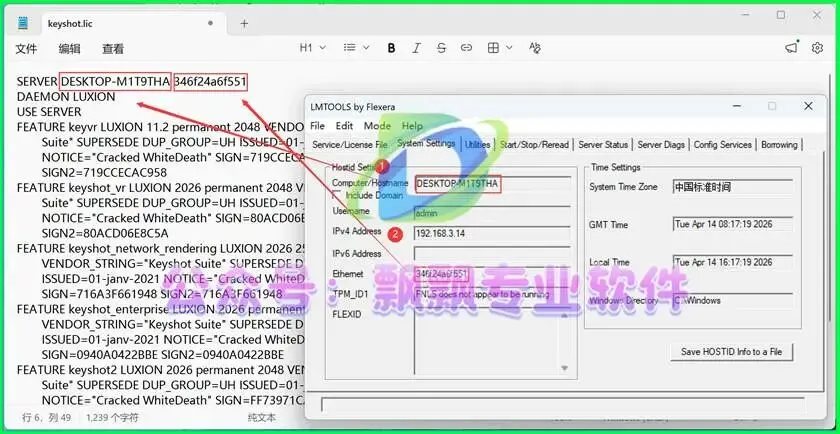Open the 文件 menu

point(26,49)
